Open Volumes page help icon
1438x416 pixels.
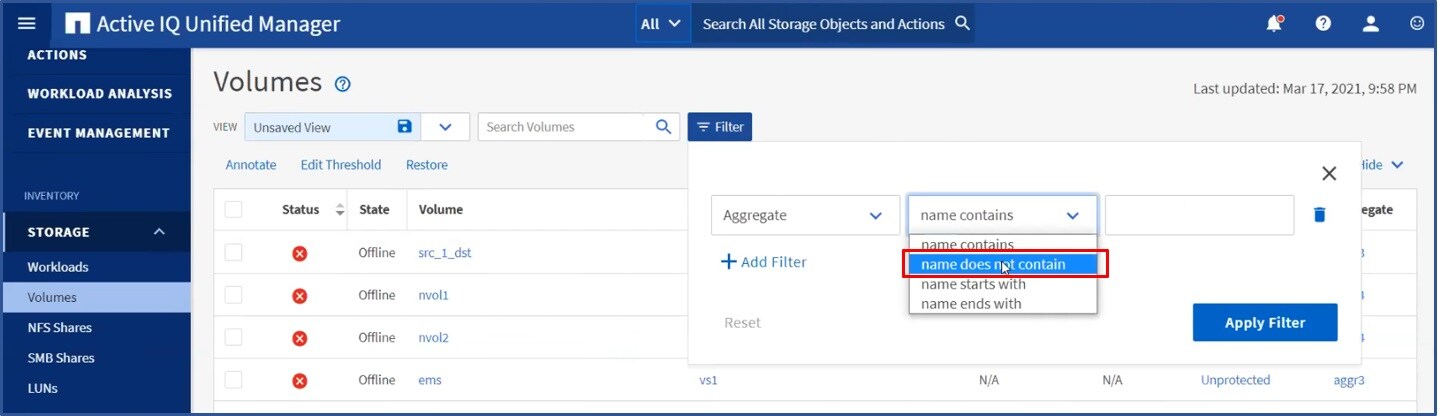(342, 84)
